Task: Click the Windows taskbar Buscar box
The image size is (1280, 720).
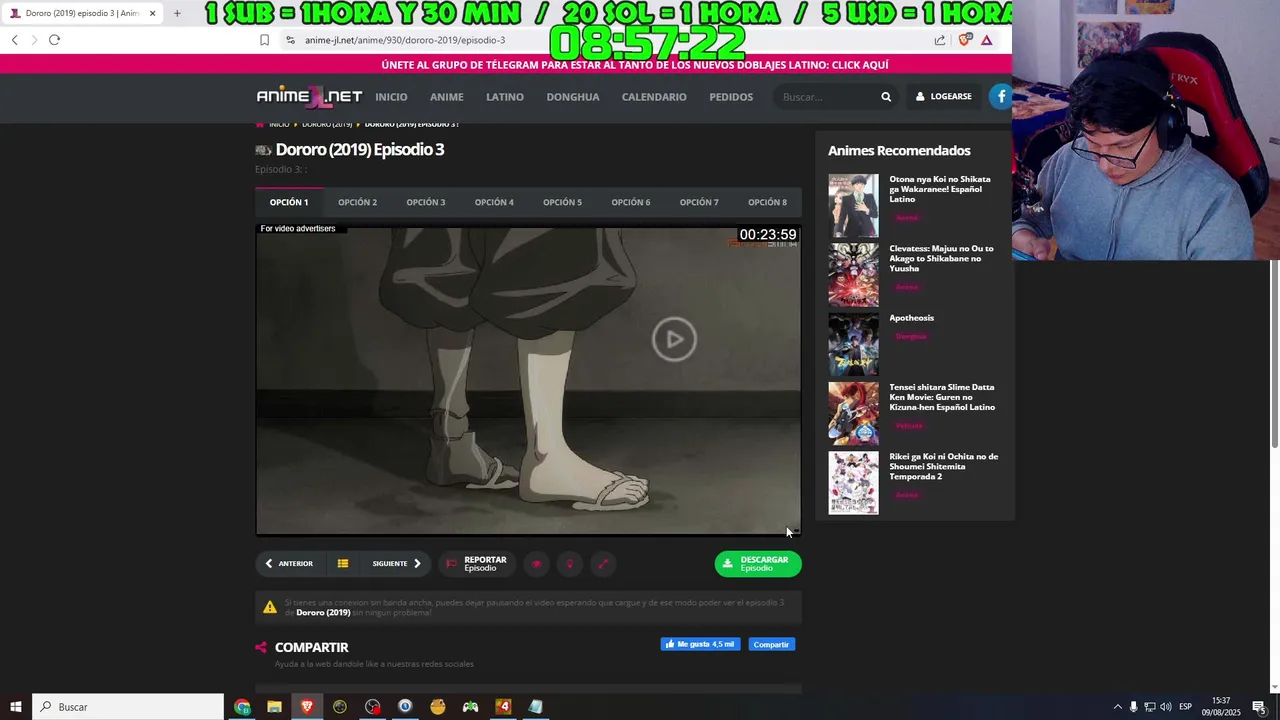Action: pos(128,707)
